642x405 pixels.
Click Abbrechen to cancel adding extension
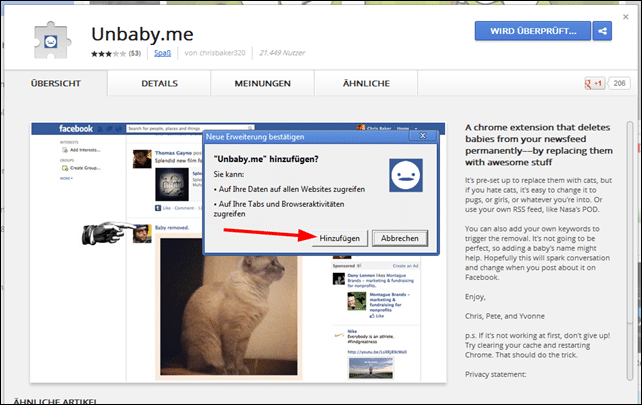click(400, 238)
